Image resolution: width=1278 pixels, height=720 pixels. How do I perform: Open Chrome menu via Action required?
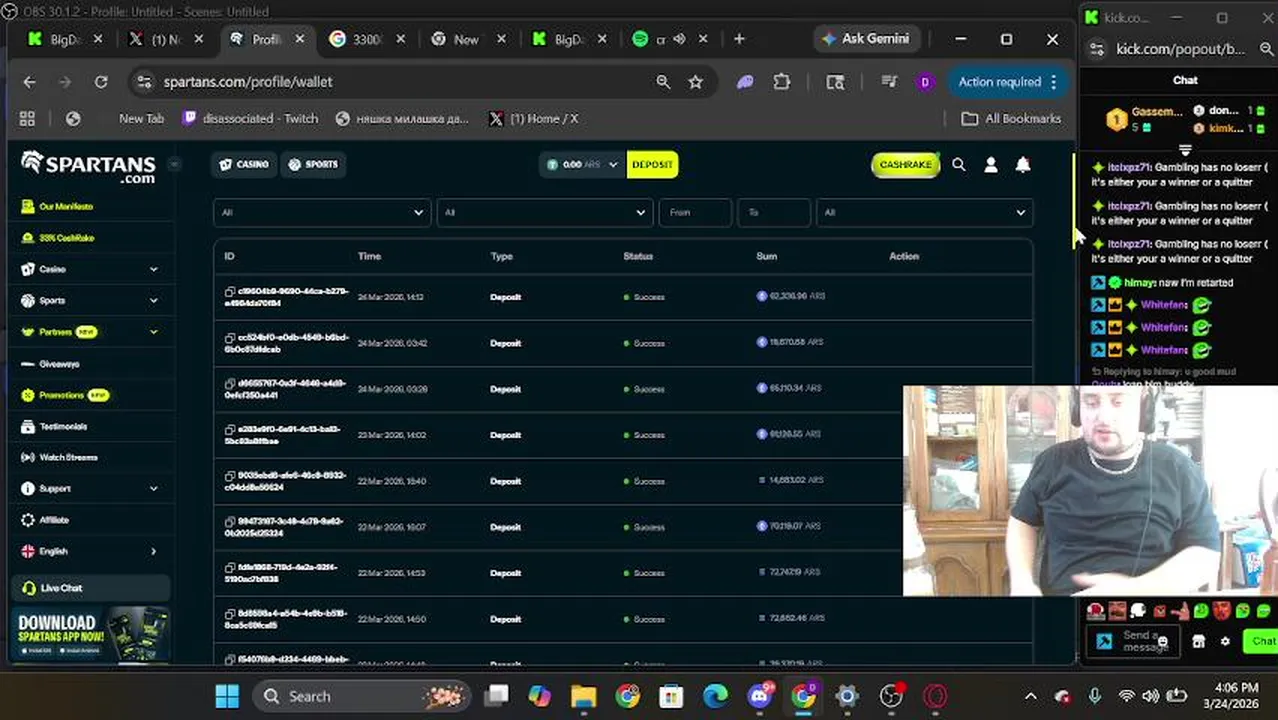coord(1008,82)
